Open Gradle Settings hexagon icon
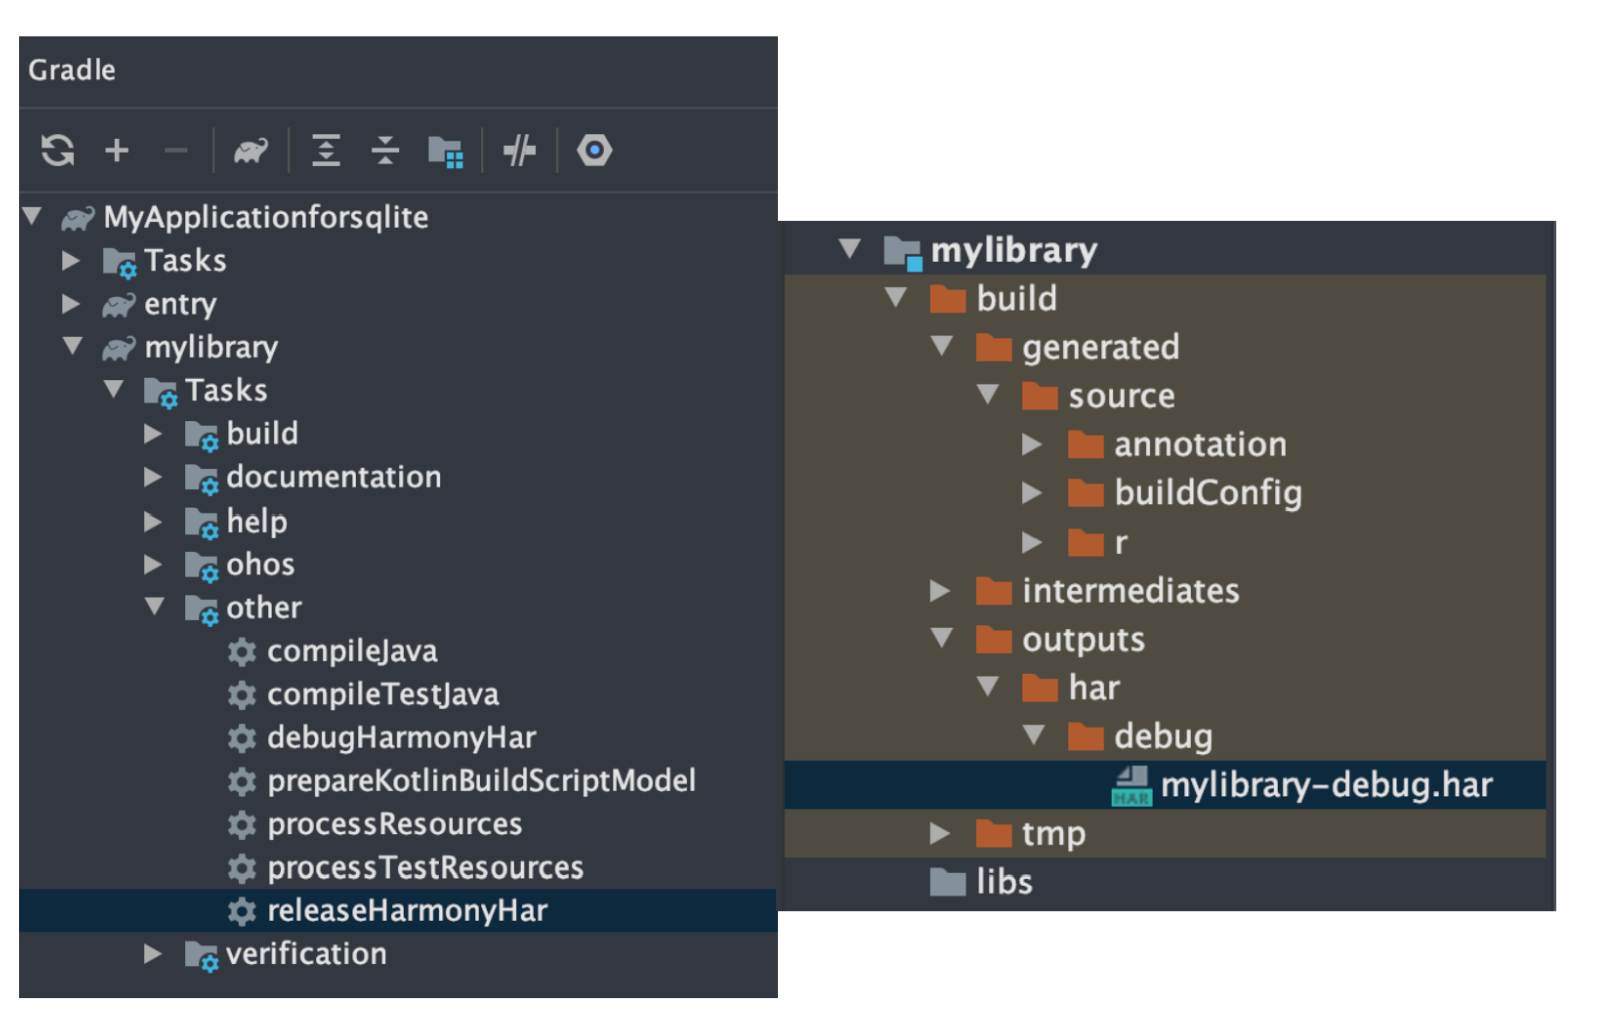Viewport: 1602px width, 1026px height. pyautogui.click(x=594, y=150)
